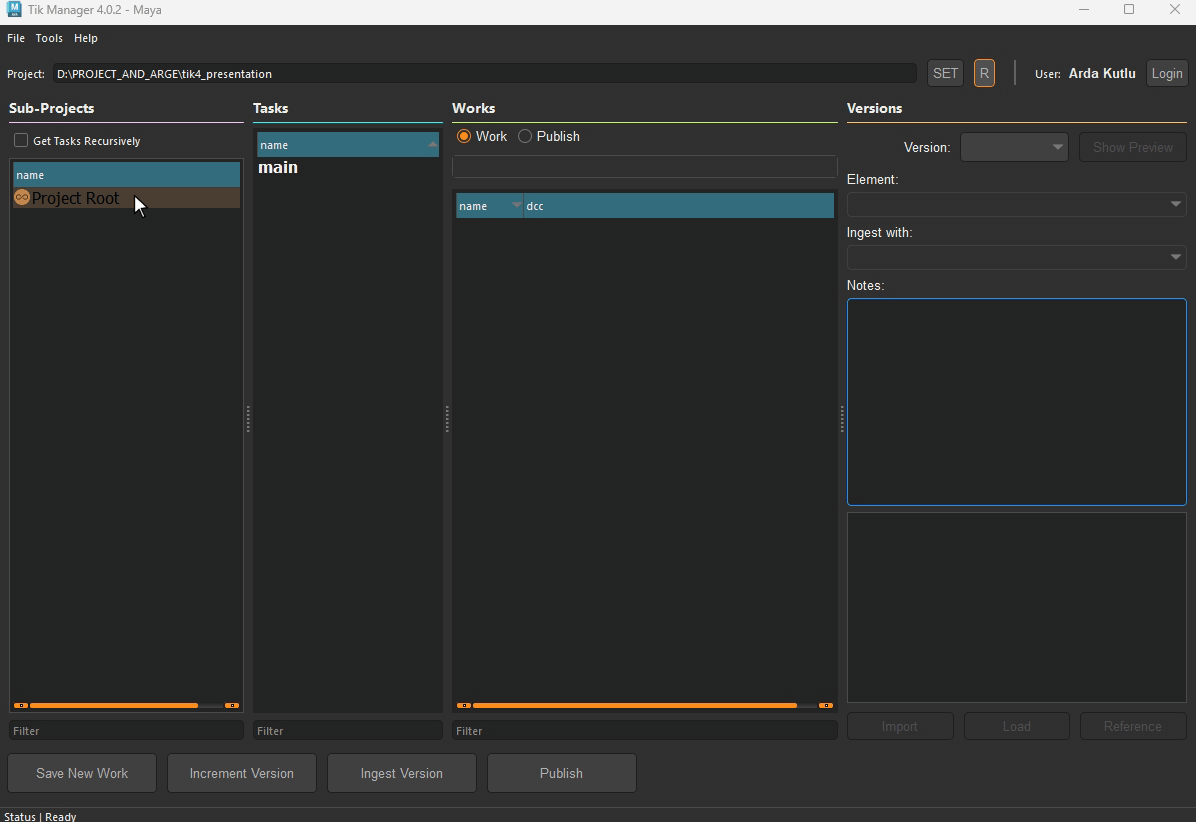
Task: Click the Sub-Projects horizontal scrollbar
Action: (x=114, y=705)
